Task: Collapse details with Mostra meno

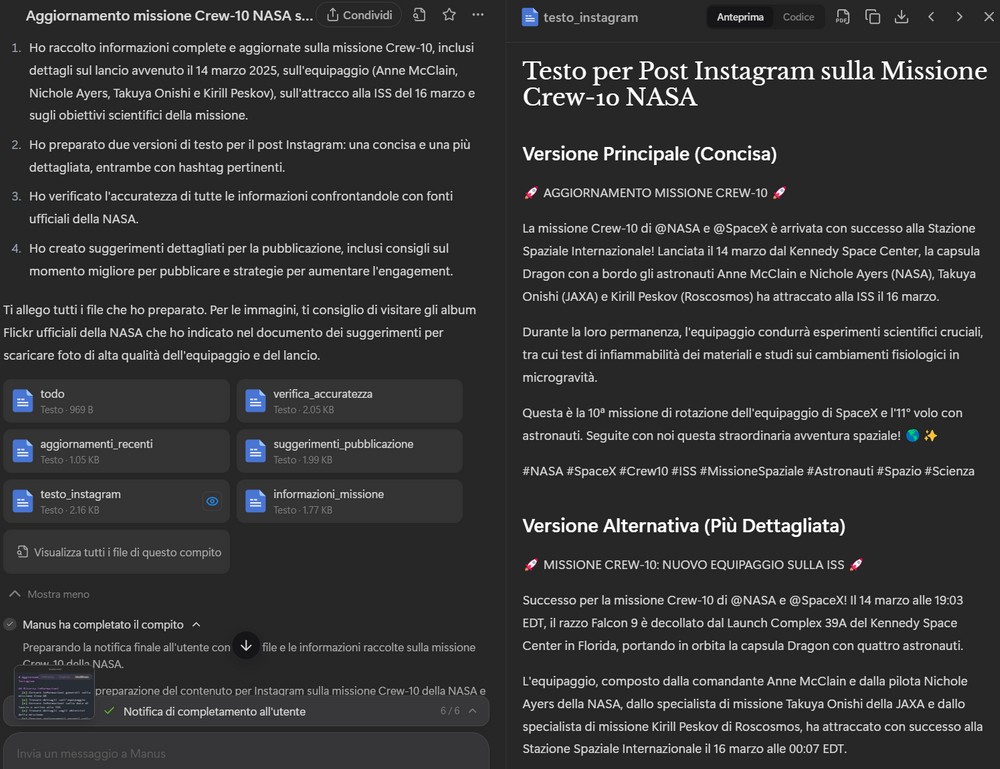Action: point(50,594)
